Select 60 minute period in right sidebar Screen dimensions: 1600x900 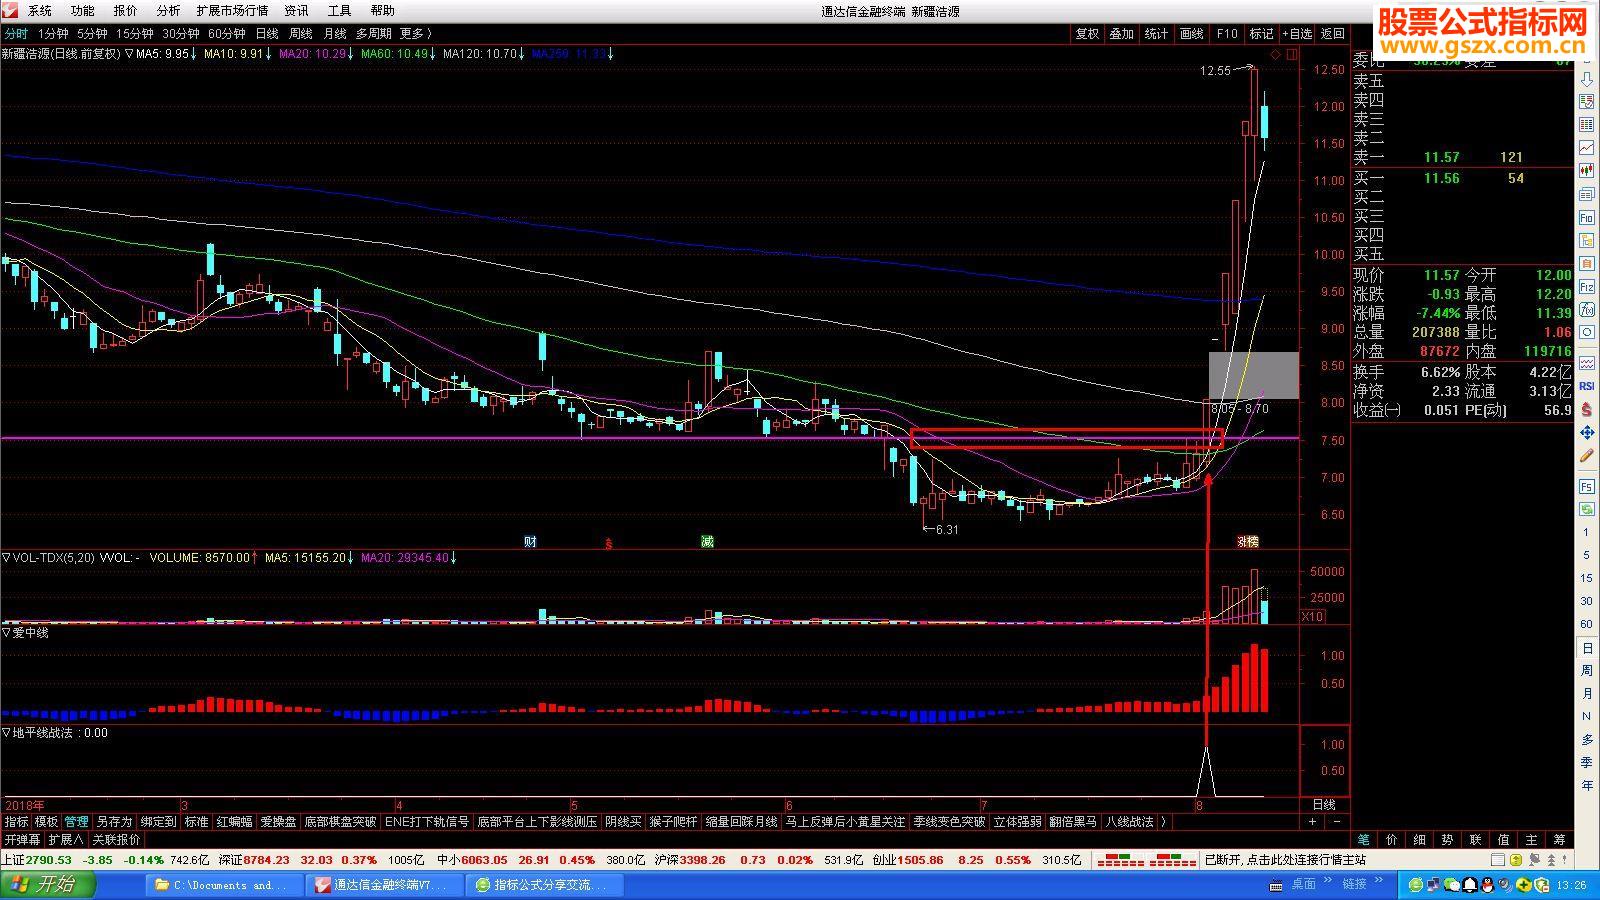pos(1587,624)
